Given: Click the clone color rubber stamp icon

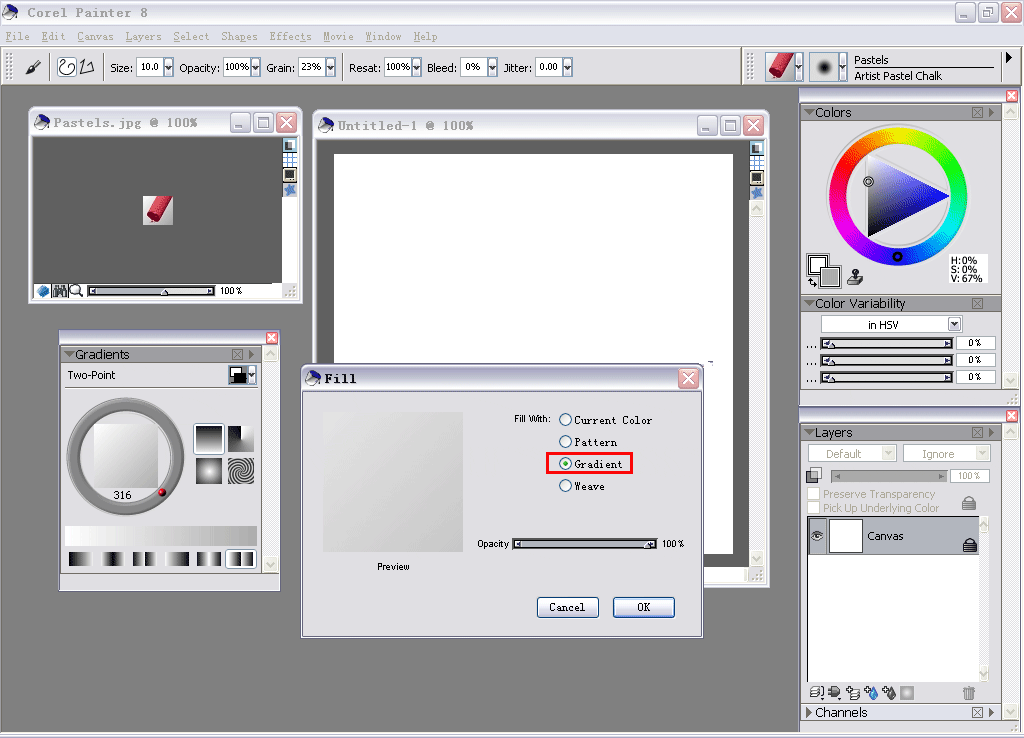Looking at the screenshot, I should (855, 278).
